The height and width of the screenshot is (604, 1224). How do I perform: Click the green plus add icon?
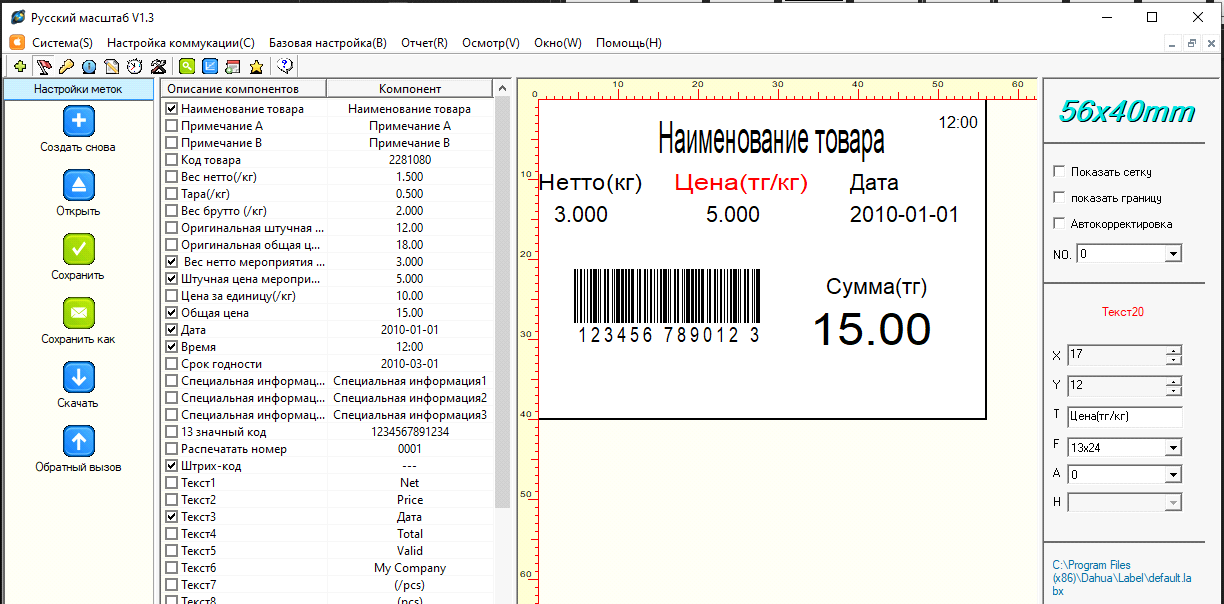click(x=19, y=66)
